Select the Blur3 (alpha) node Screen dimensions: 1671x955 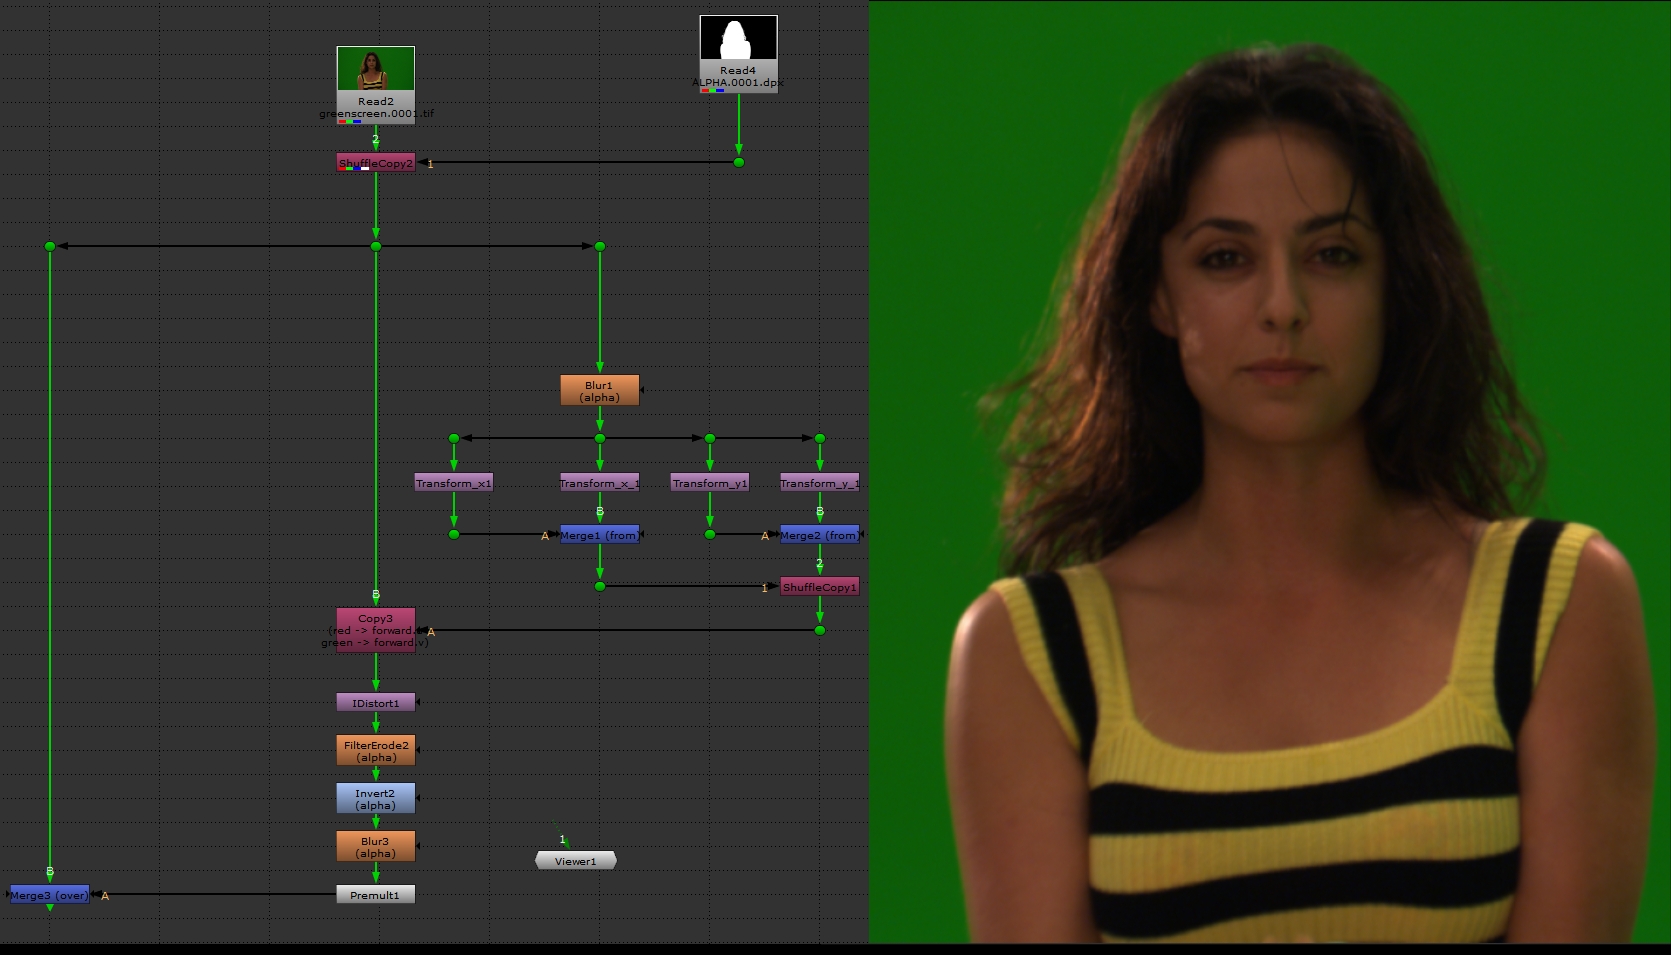click(375, 847)
